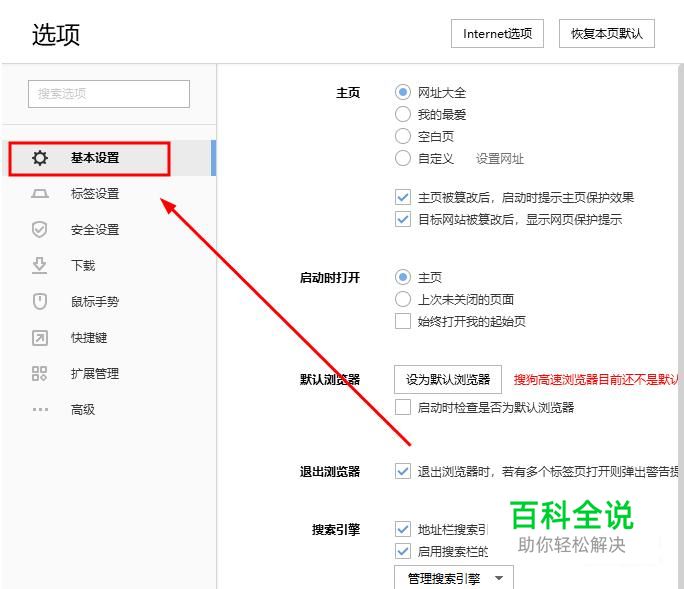Toggle 启用搜索栏 checkbox

point(403,551)
